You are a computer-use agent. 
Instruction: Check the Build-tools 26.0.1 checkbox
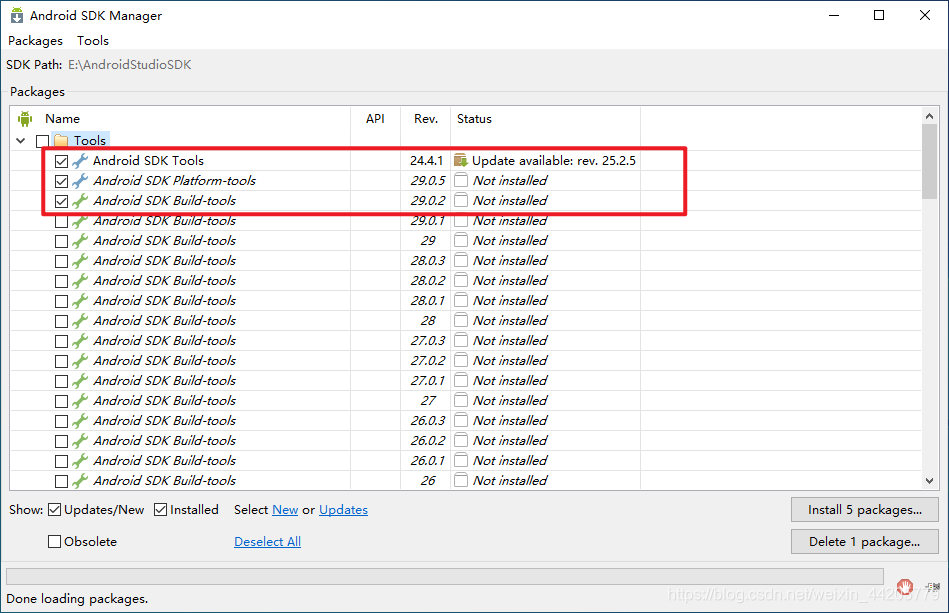point(61,461)
